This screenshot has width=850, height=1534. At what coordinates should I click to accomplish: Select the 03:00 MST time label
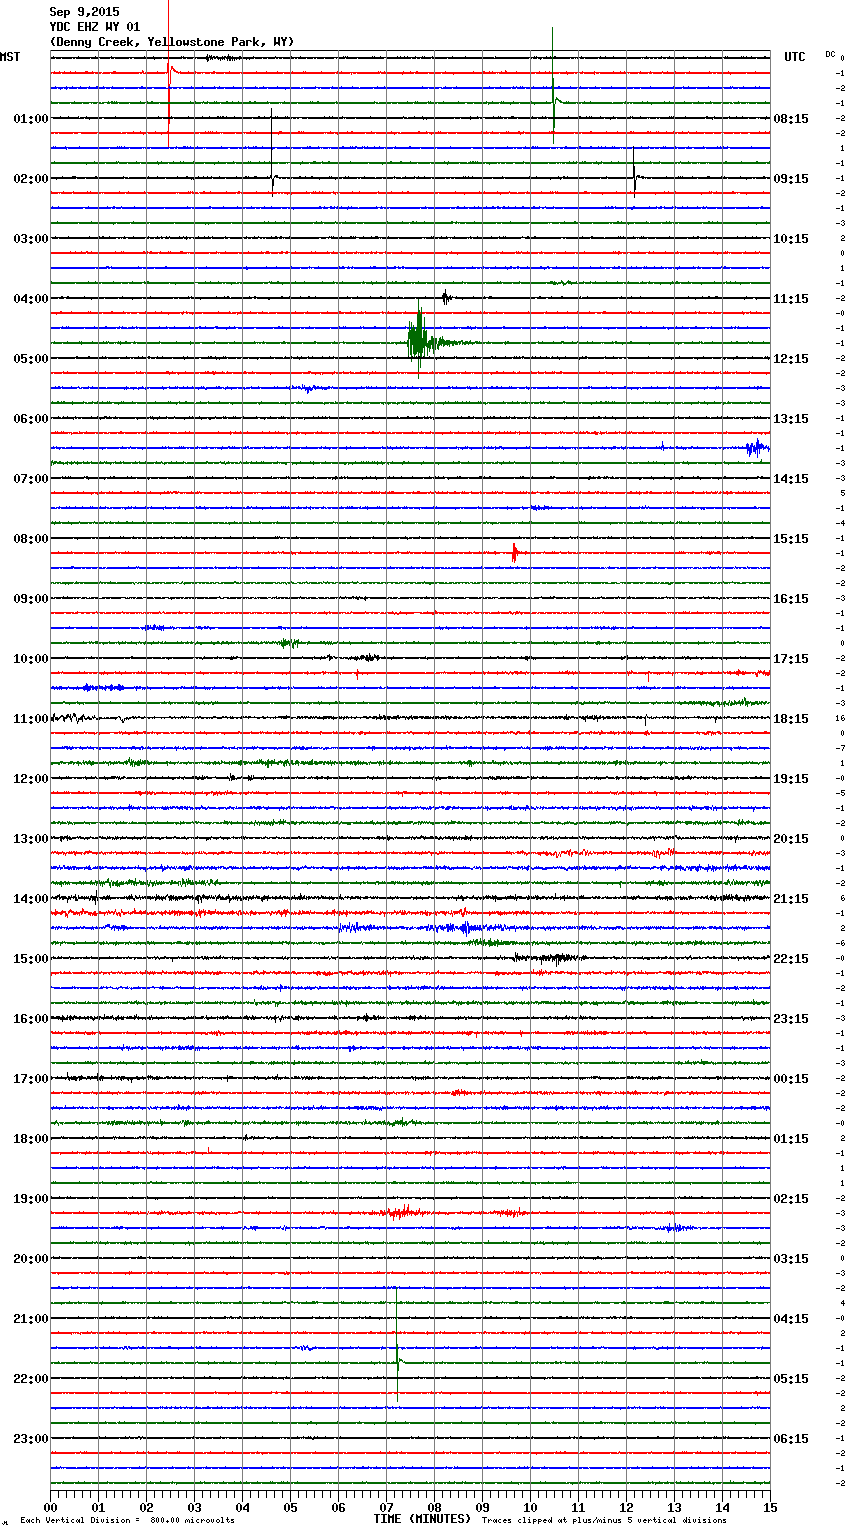coord(31,239)
